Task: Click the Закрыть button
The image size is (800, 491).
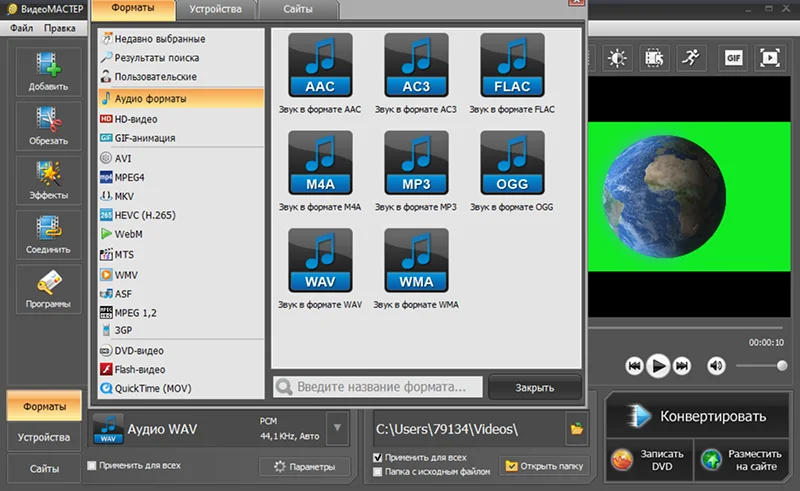Action: [x=535, y=387]
